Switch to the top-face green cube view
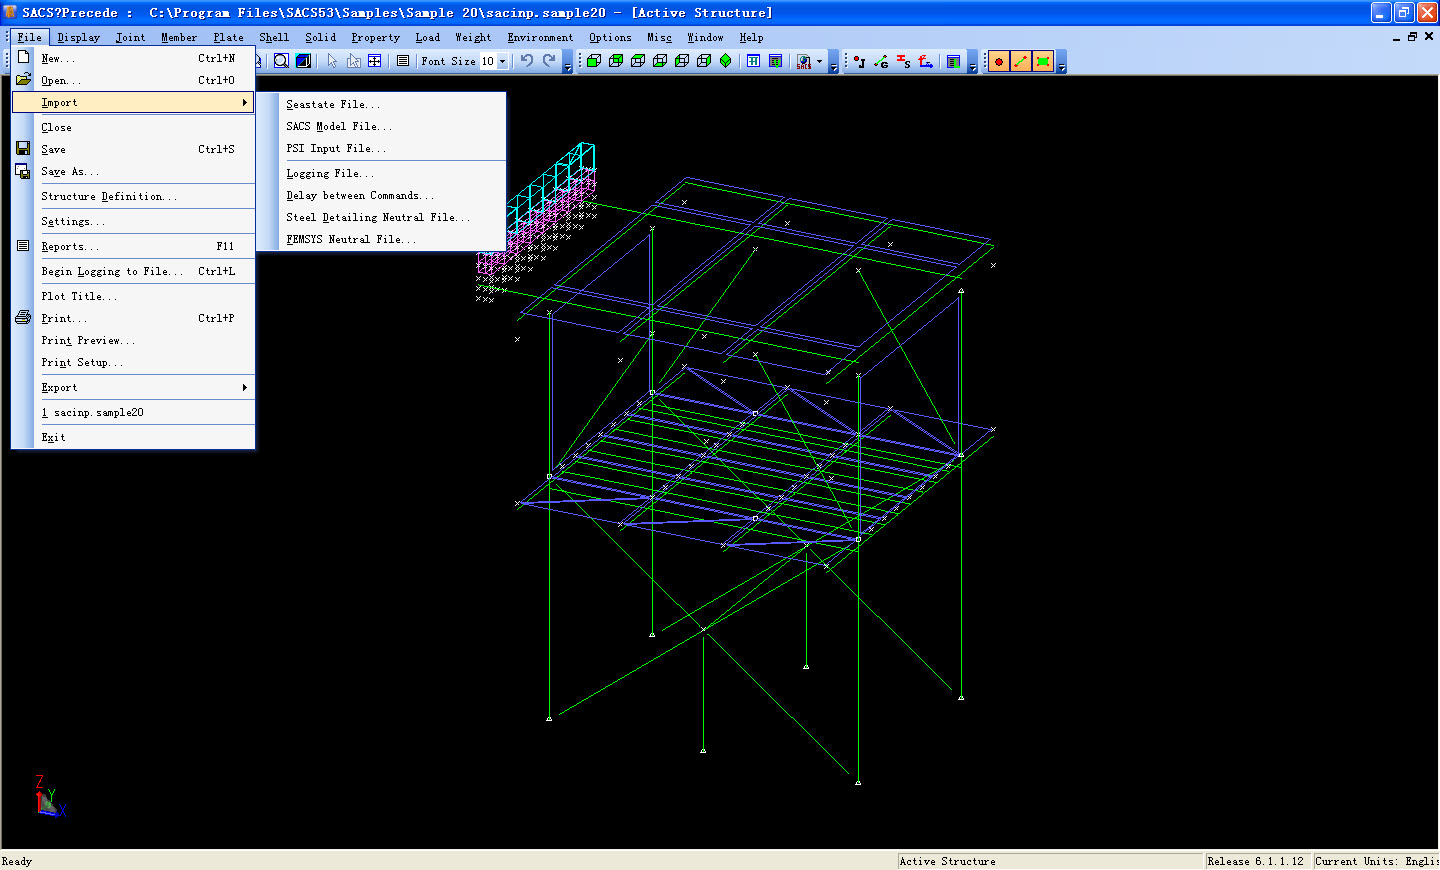1440x870 pixels. pos(638,61)
